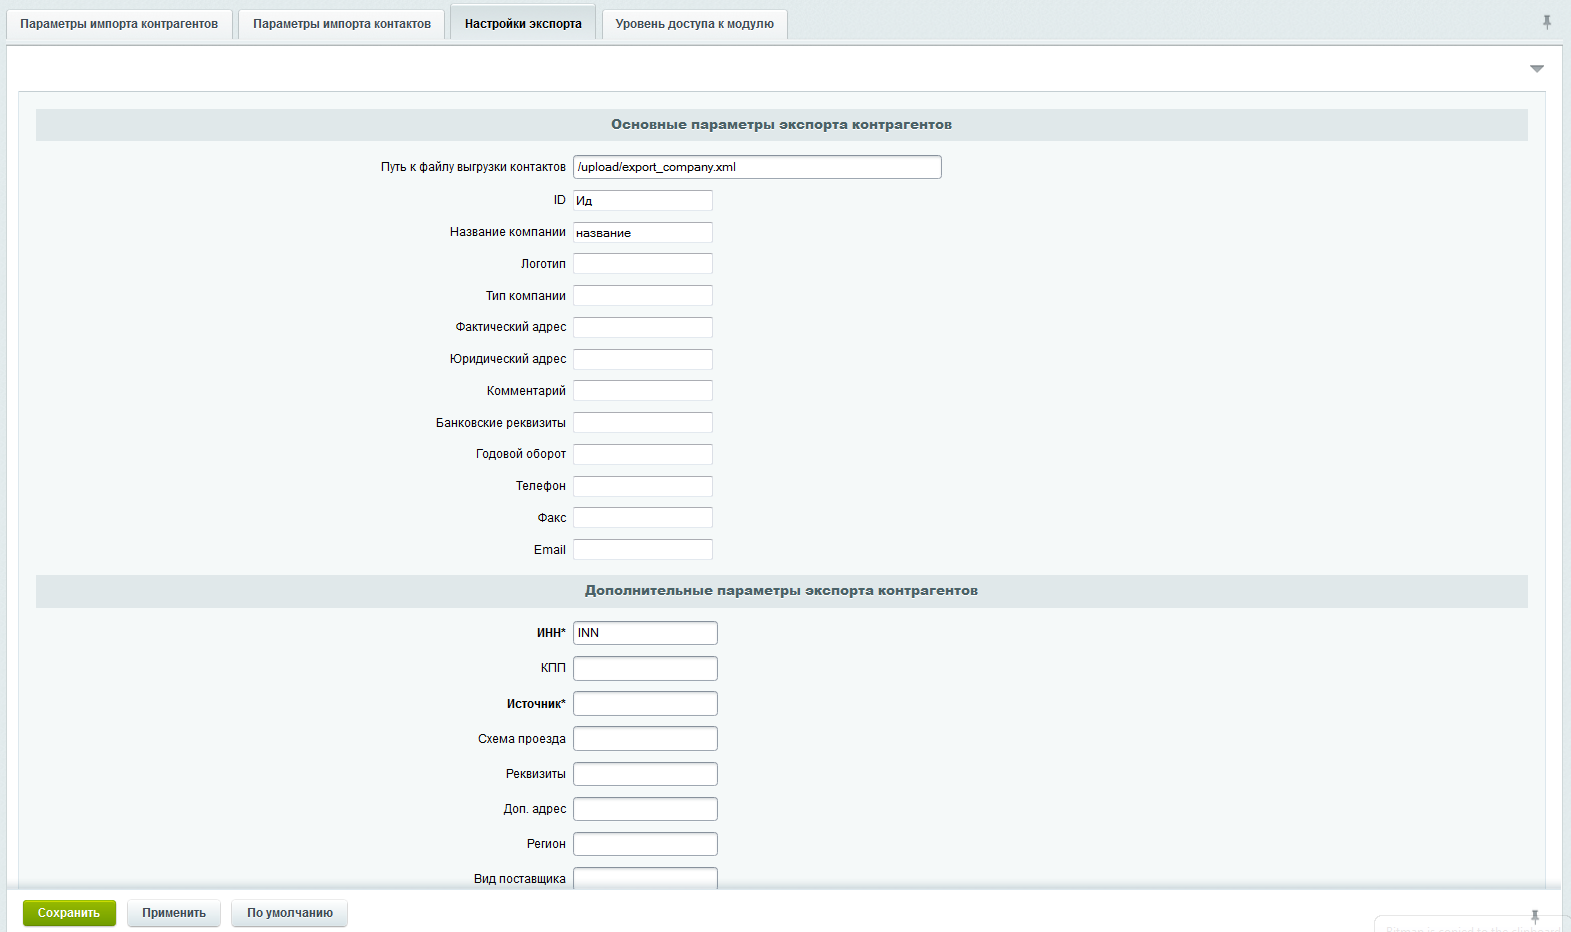Focus the Телефон input field
The width and height of the screenshot is (1571, 932).
(643, 487)
